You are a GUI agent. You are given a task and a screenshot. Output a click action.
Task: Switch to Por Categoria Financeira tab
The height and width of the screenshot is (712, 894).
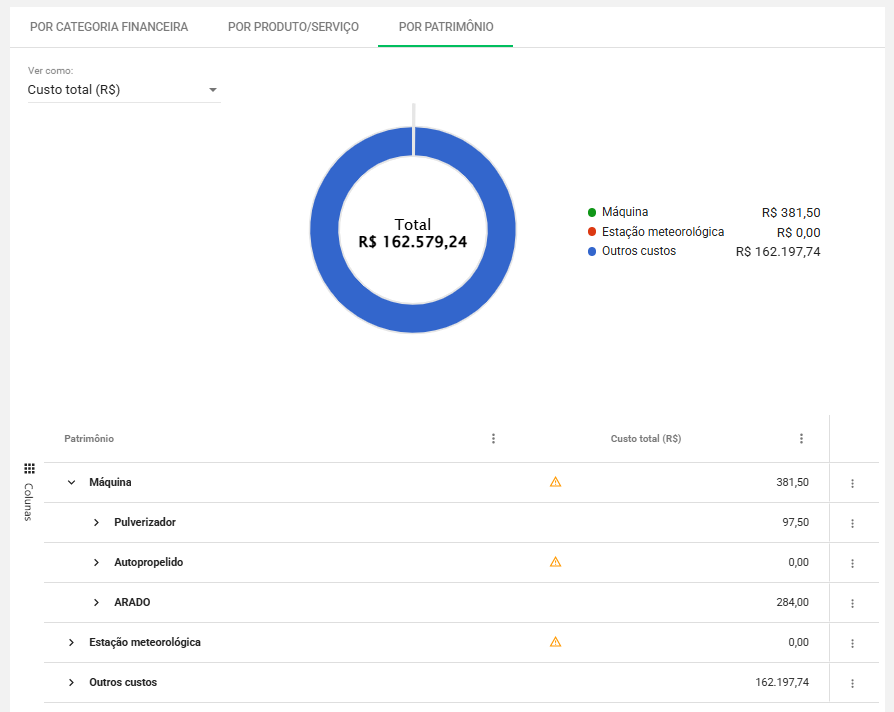click(109, 27)
